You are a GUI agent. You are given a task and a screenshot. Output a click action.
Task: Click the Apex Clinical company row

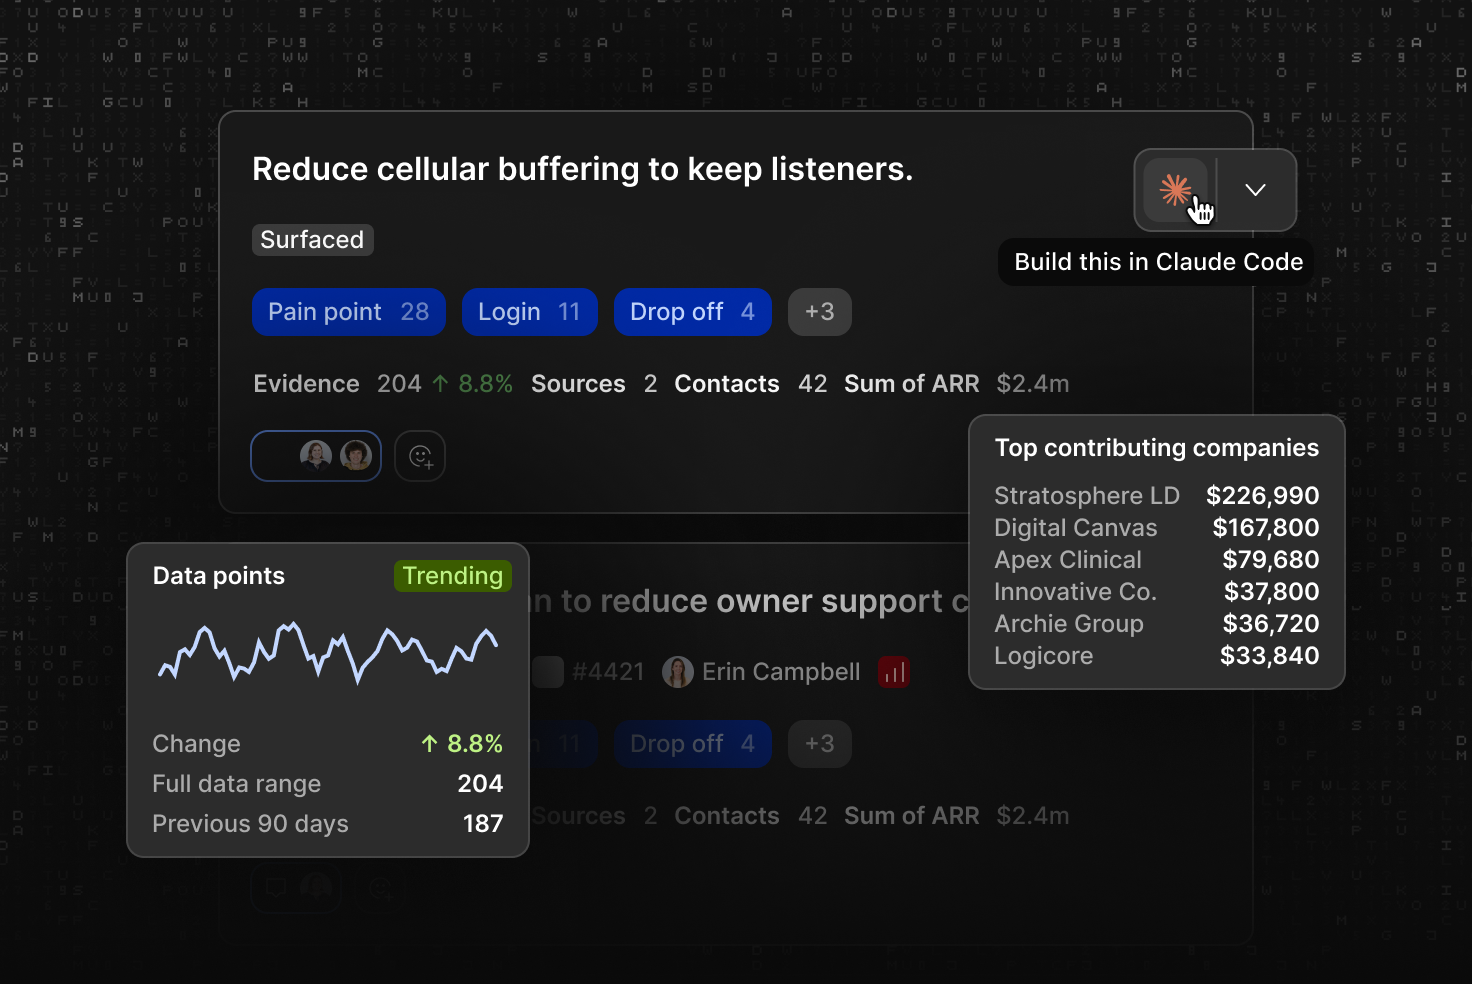tap(1157, 560)
